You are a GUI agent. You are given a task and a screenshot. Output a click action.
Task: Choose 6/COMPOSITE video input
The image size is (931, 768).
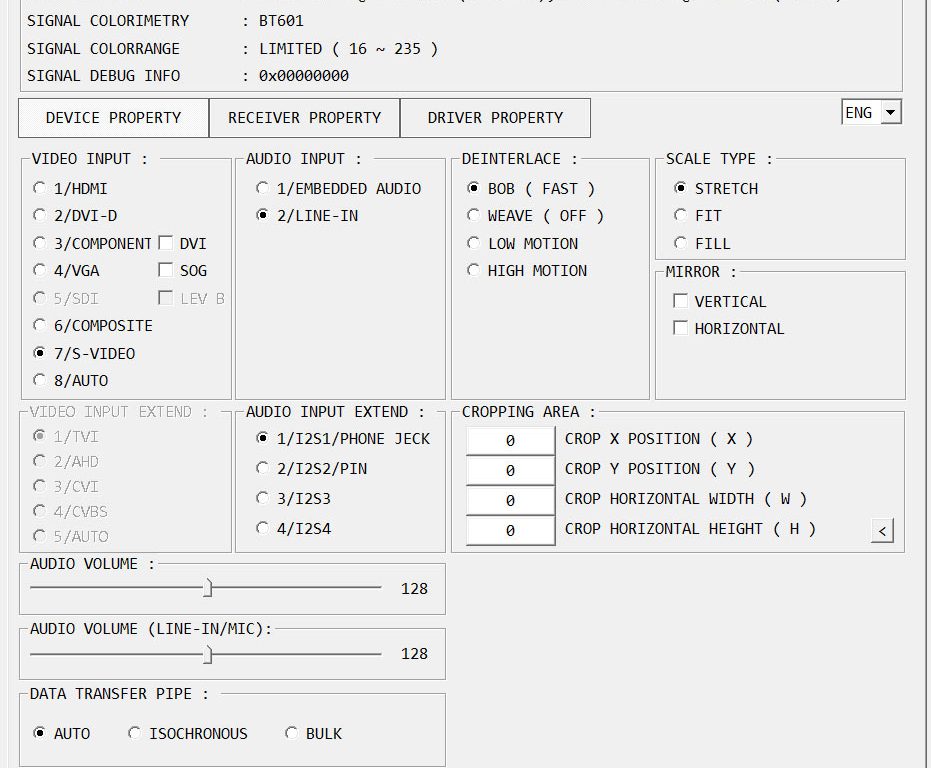[40, 325]
